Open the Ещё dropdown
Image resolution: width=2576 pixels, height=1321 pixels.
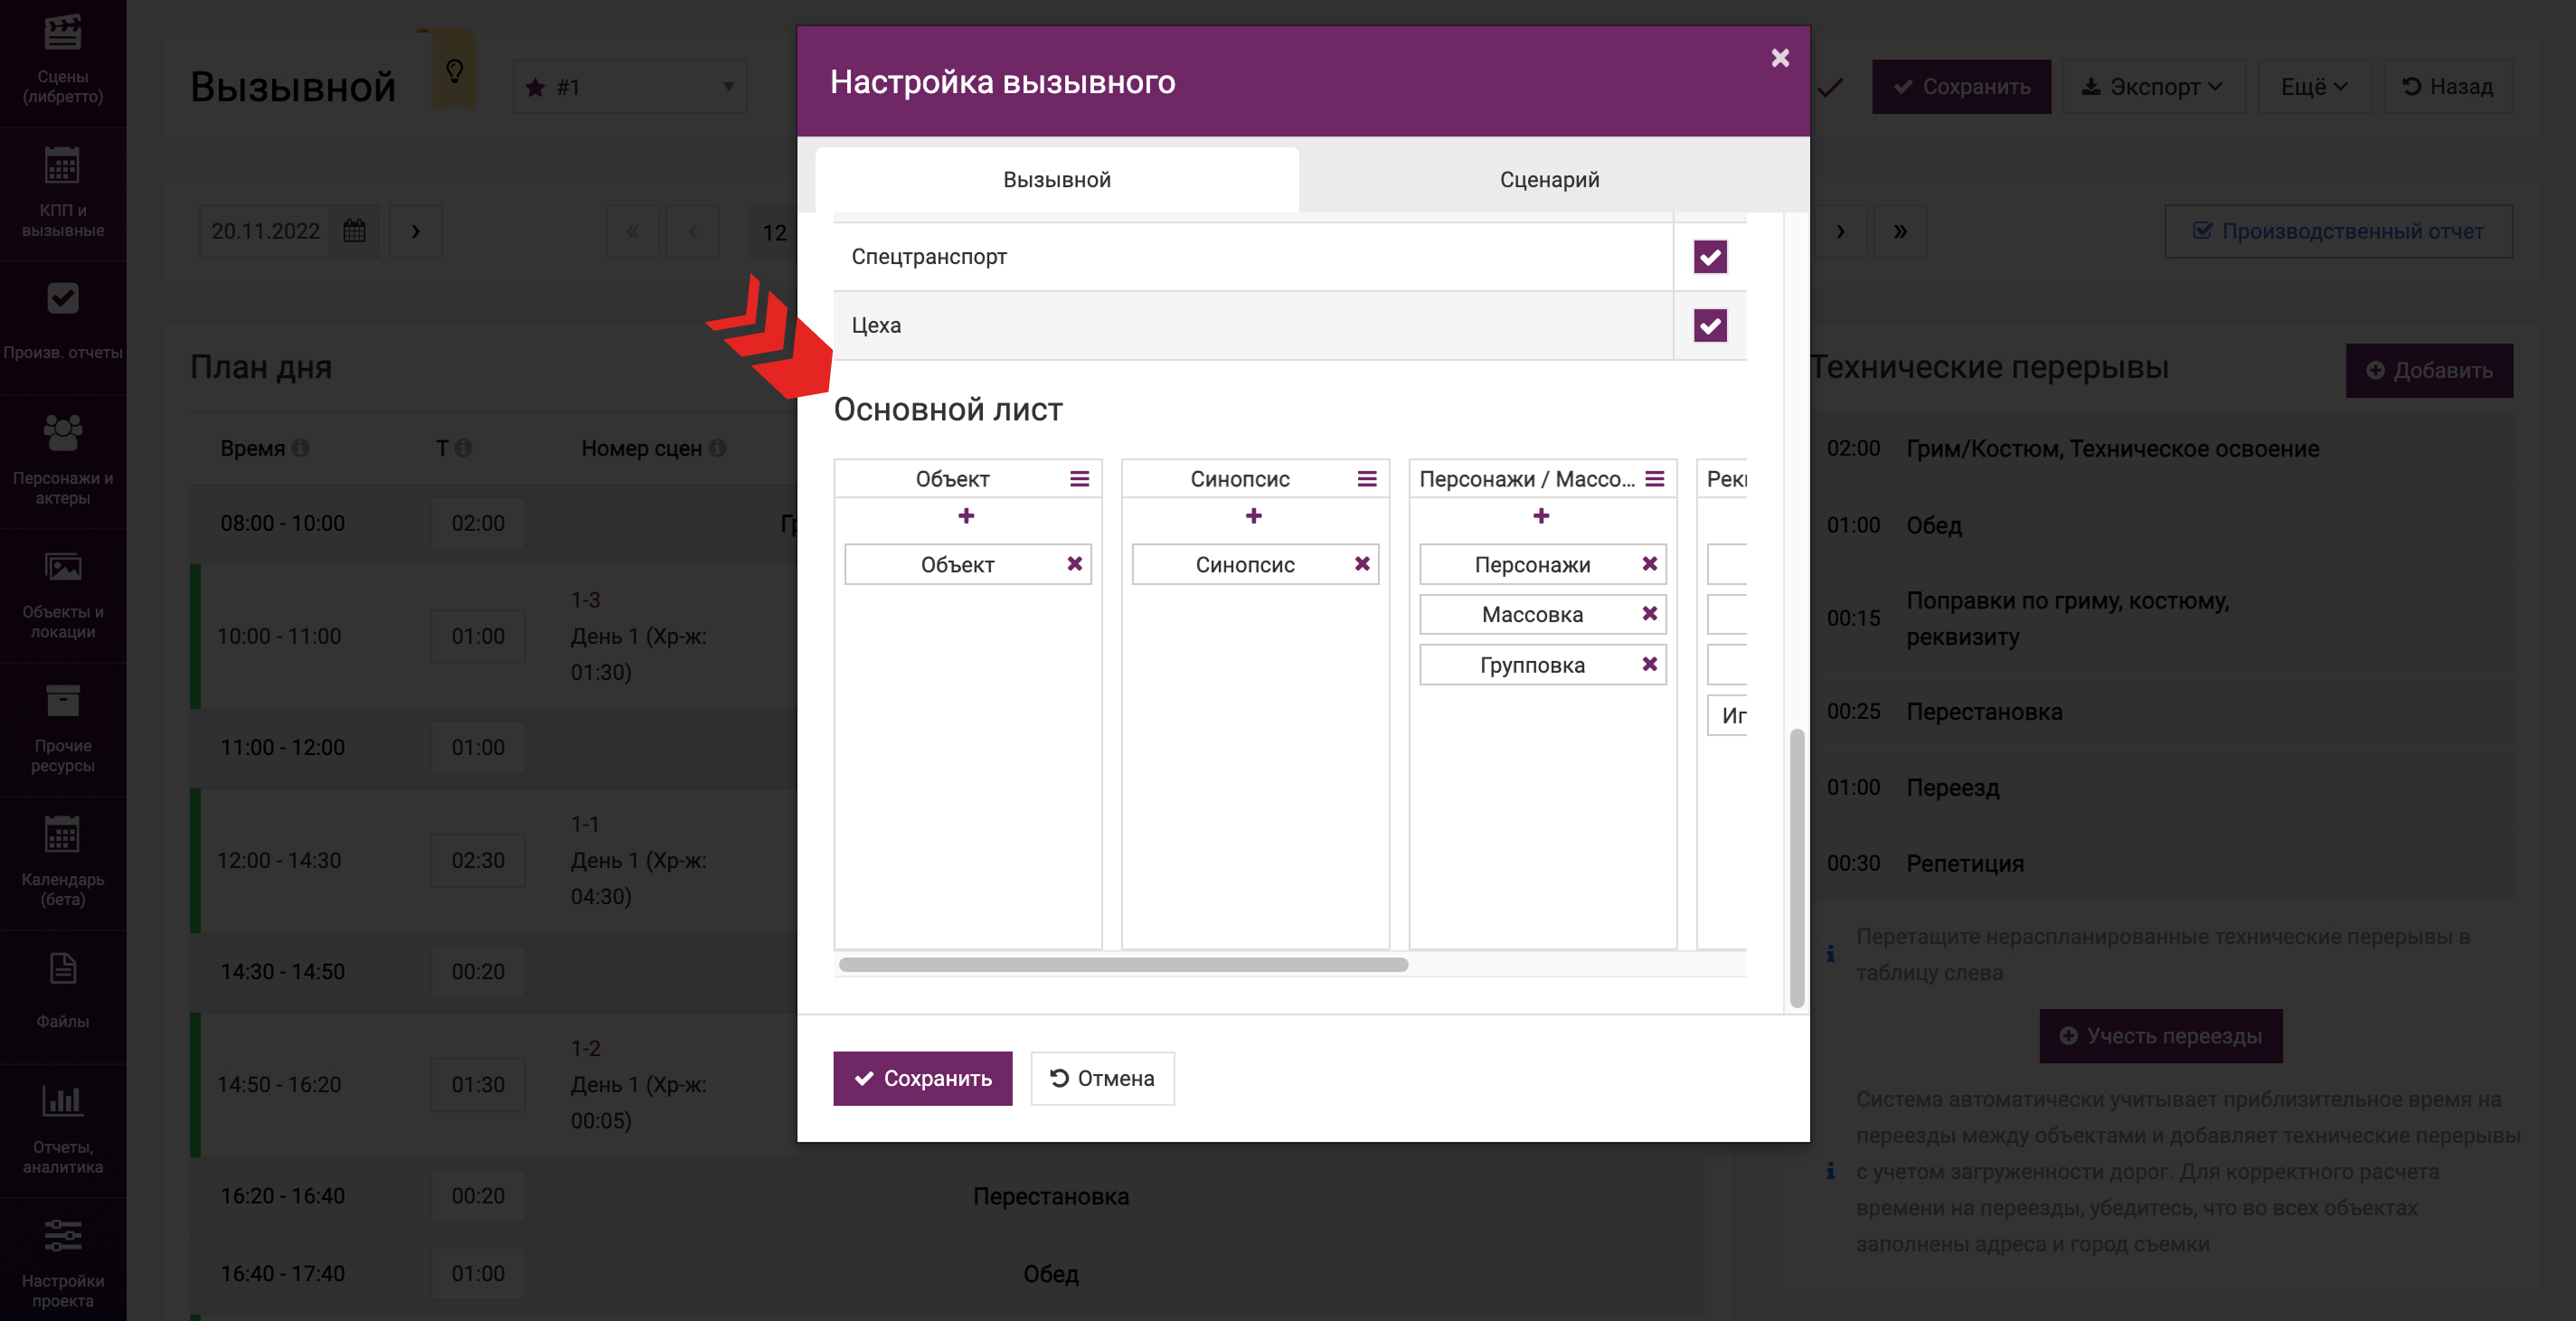[x=2313, y=87]
